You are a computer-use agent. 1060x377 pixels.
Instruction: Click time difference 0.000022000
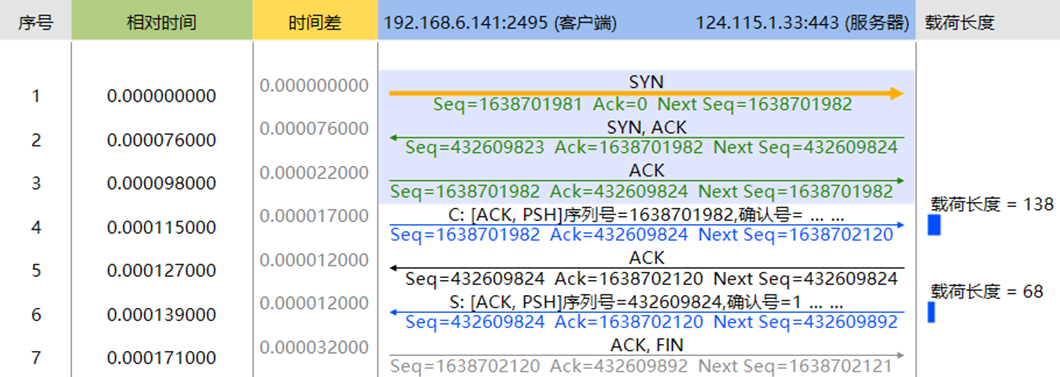314,173
